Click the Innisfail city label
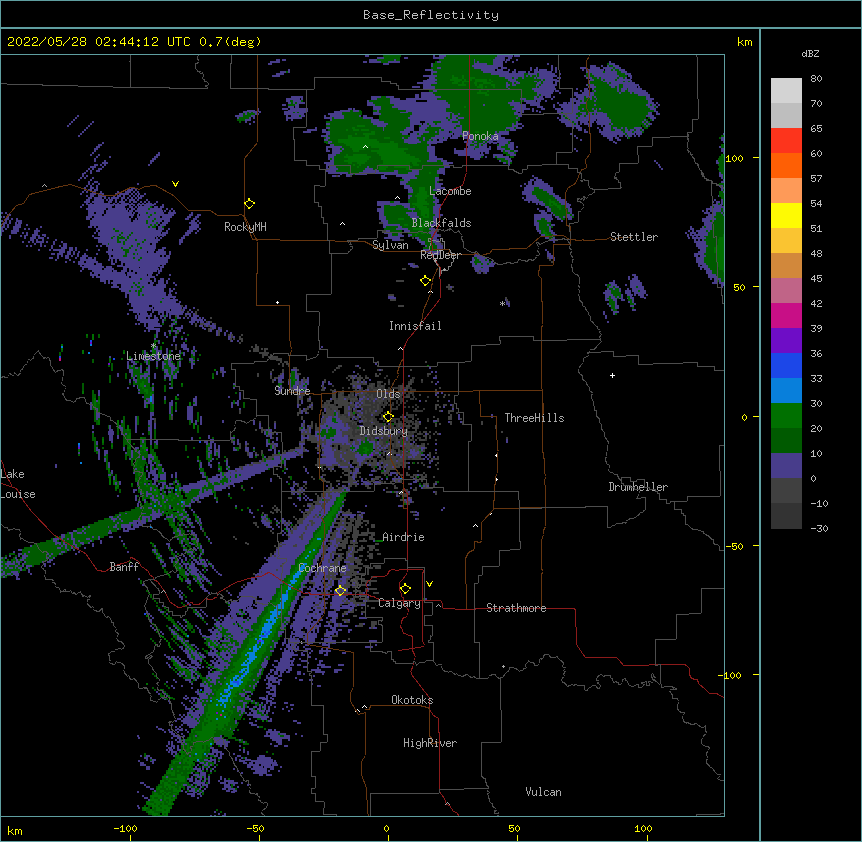Screen dimensions: 862x842 coord(415,326)
